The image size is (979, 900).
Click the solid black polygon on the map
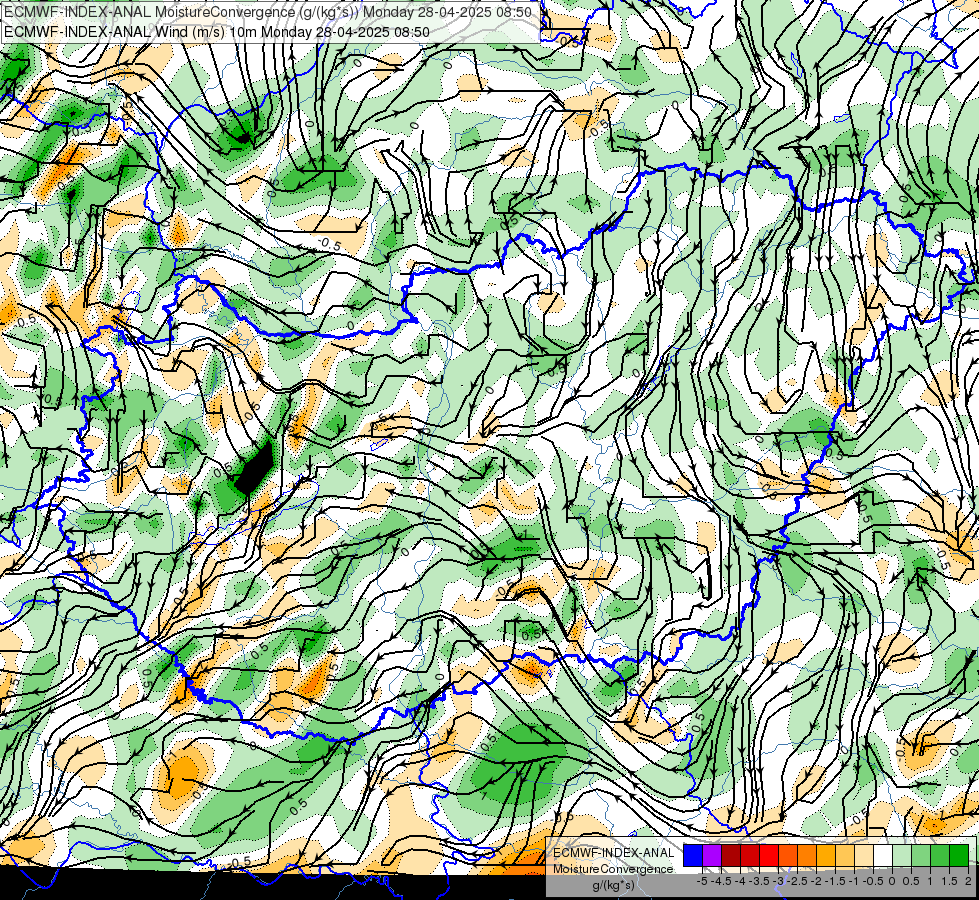point(254,467)
